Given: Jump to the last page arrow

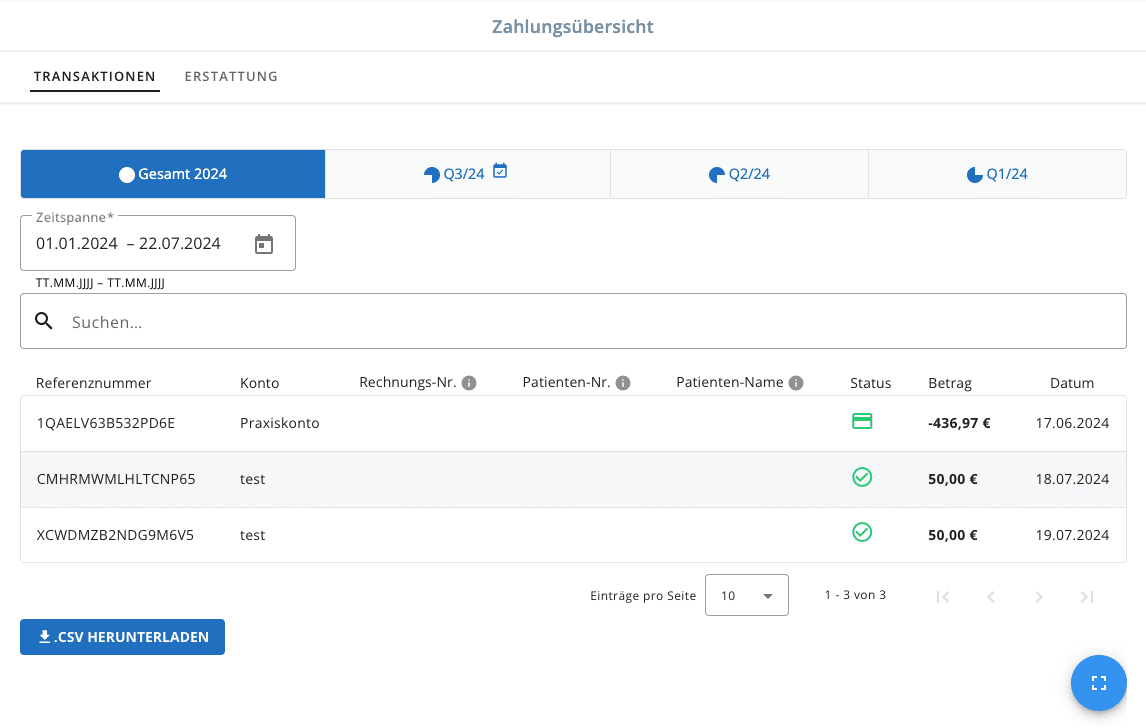Looking at the screenshot, I should pyautogui.click(x=1087, y=597).
